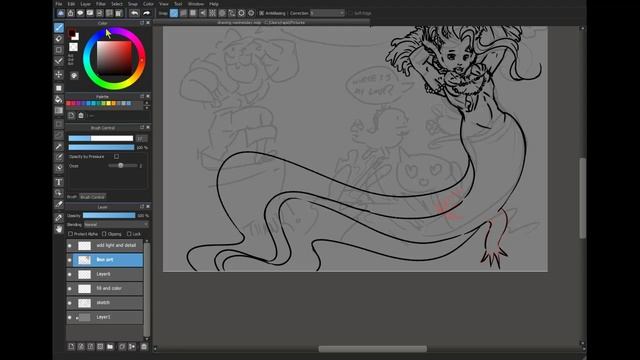This screenshot has height=360, width=640.
Task: Adjust the layer Opacity slider
Action: [109, 216]
